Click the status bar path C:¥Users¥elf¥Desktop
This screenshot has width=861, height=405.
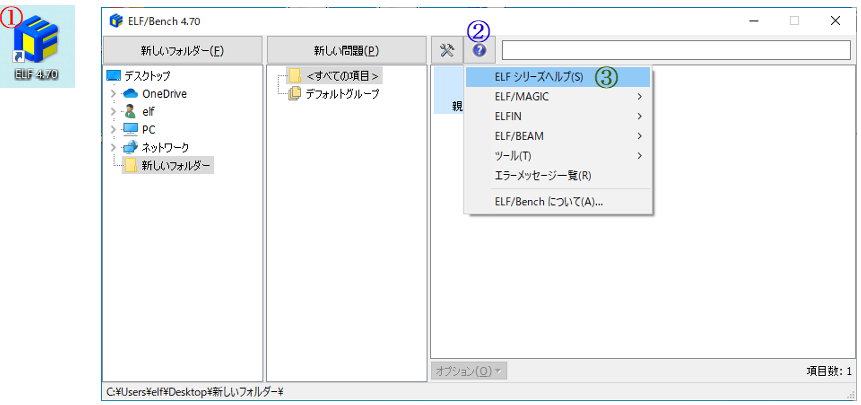pos(193,392)
